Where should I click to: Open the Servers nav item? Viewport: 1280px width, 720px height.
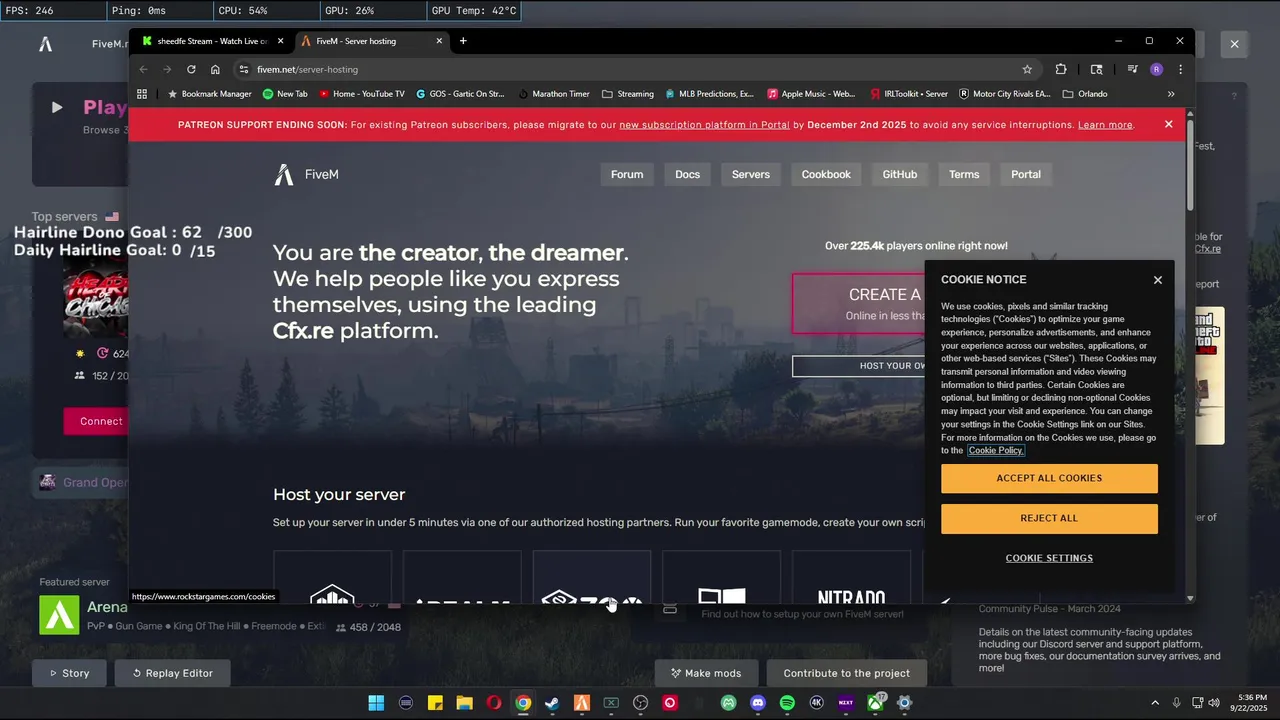(751, 174)
